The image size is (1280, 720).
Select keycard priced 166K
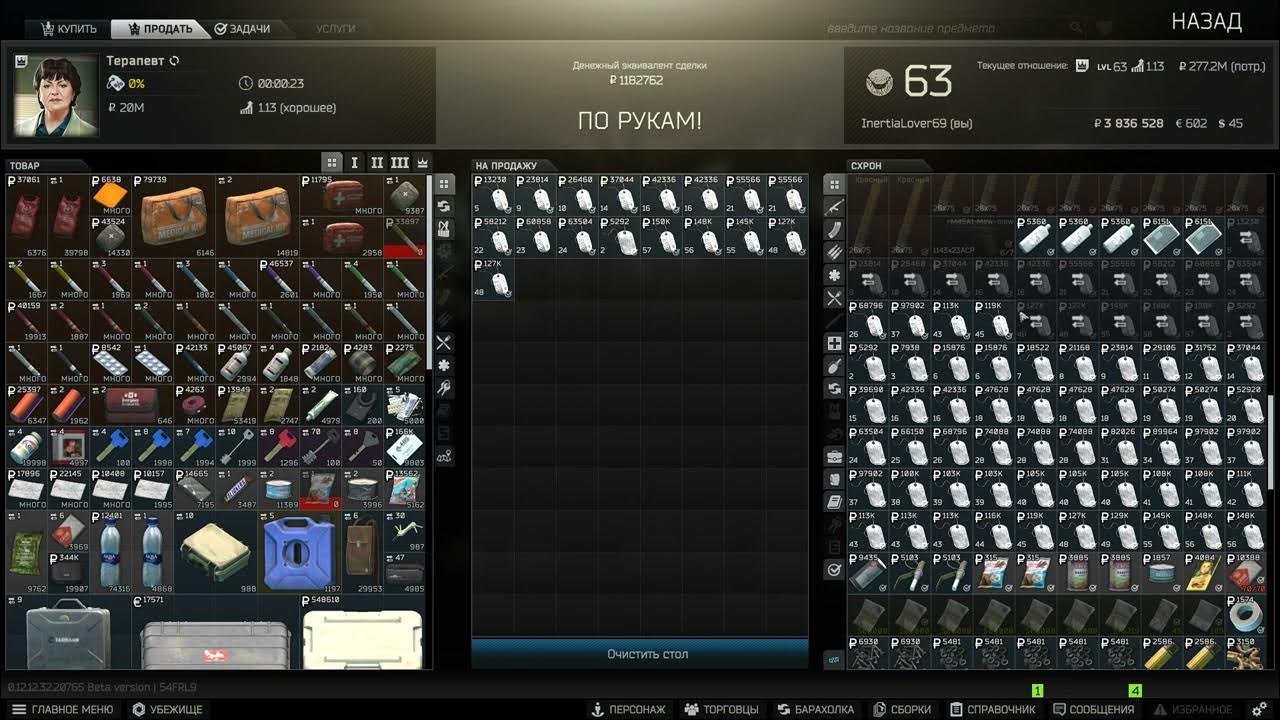pyautogui.click(x=404, y=448)
